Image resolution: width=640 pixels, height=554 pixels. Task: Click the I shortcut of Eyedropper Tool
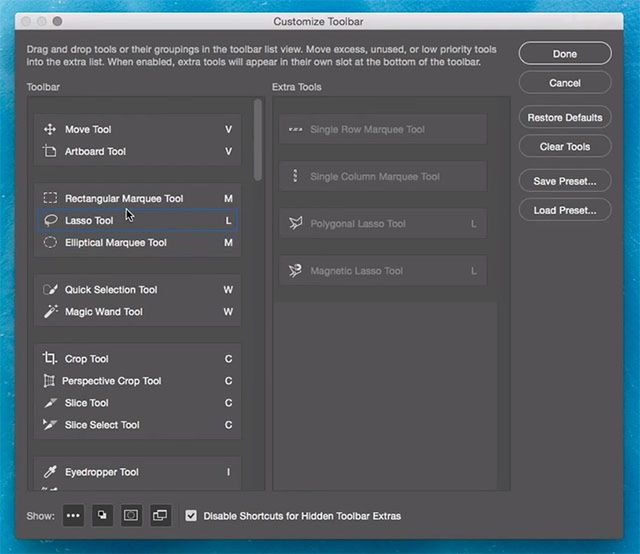tap(228, 472)
